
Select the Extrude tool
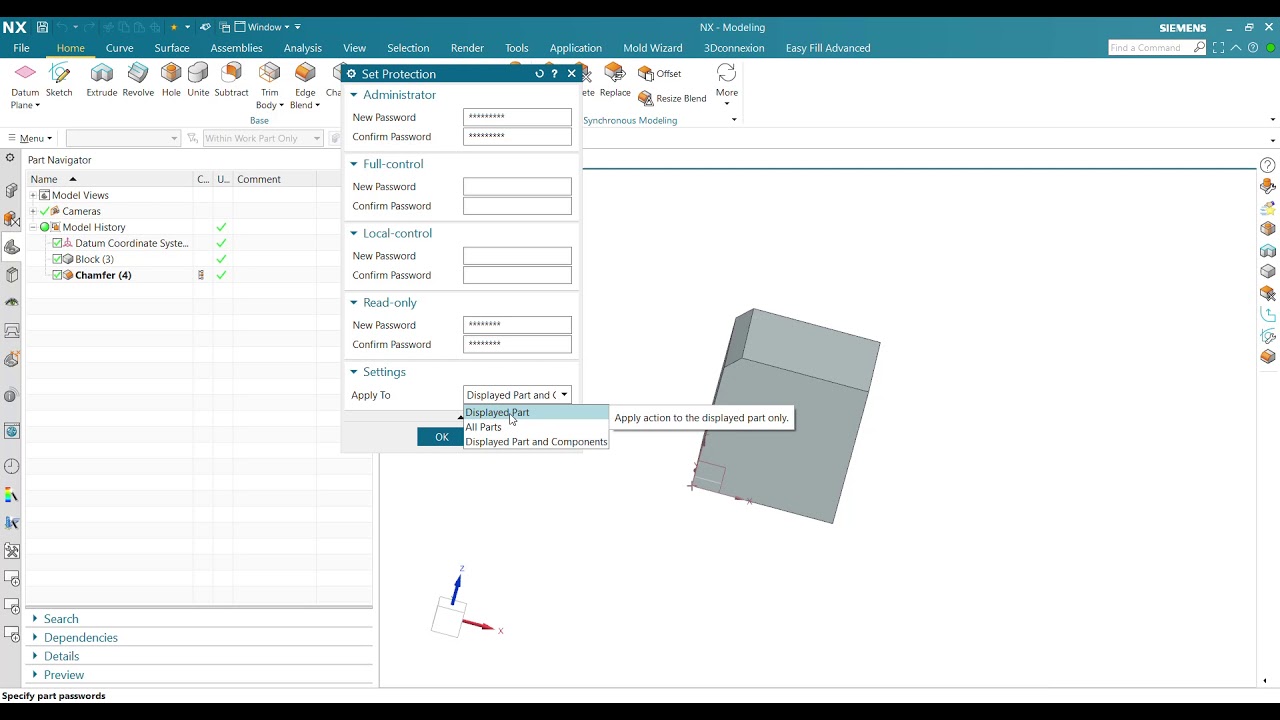(x=102, y=79)
